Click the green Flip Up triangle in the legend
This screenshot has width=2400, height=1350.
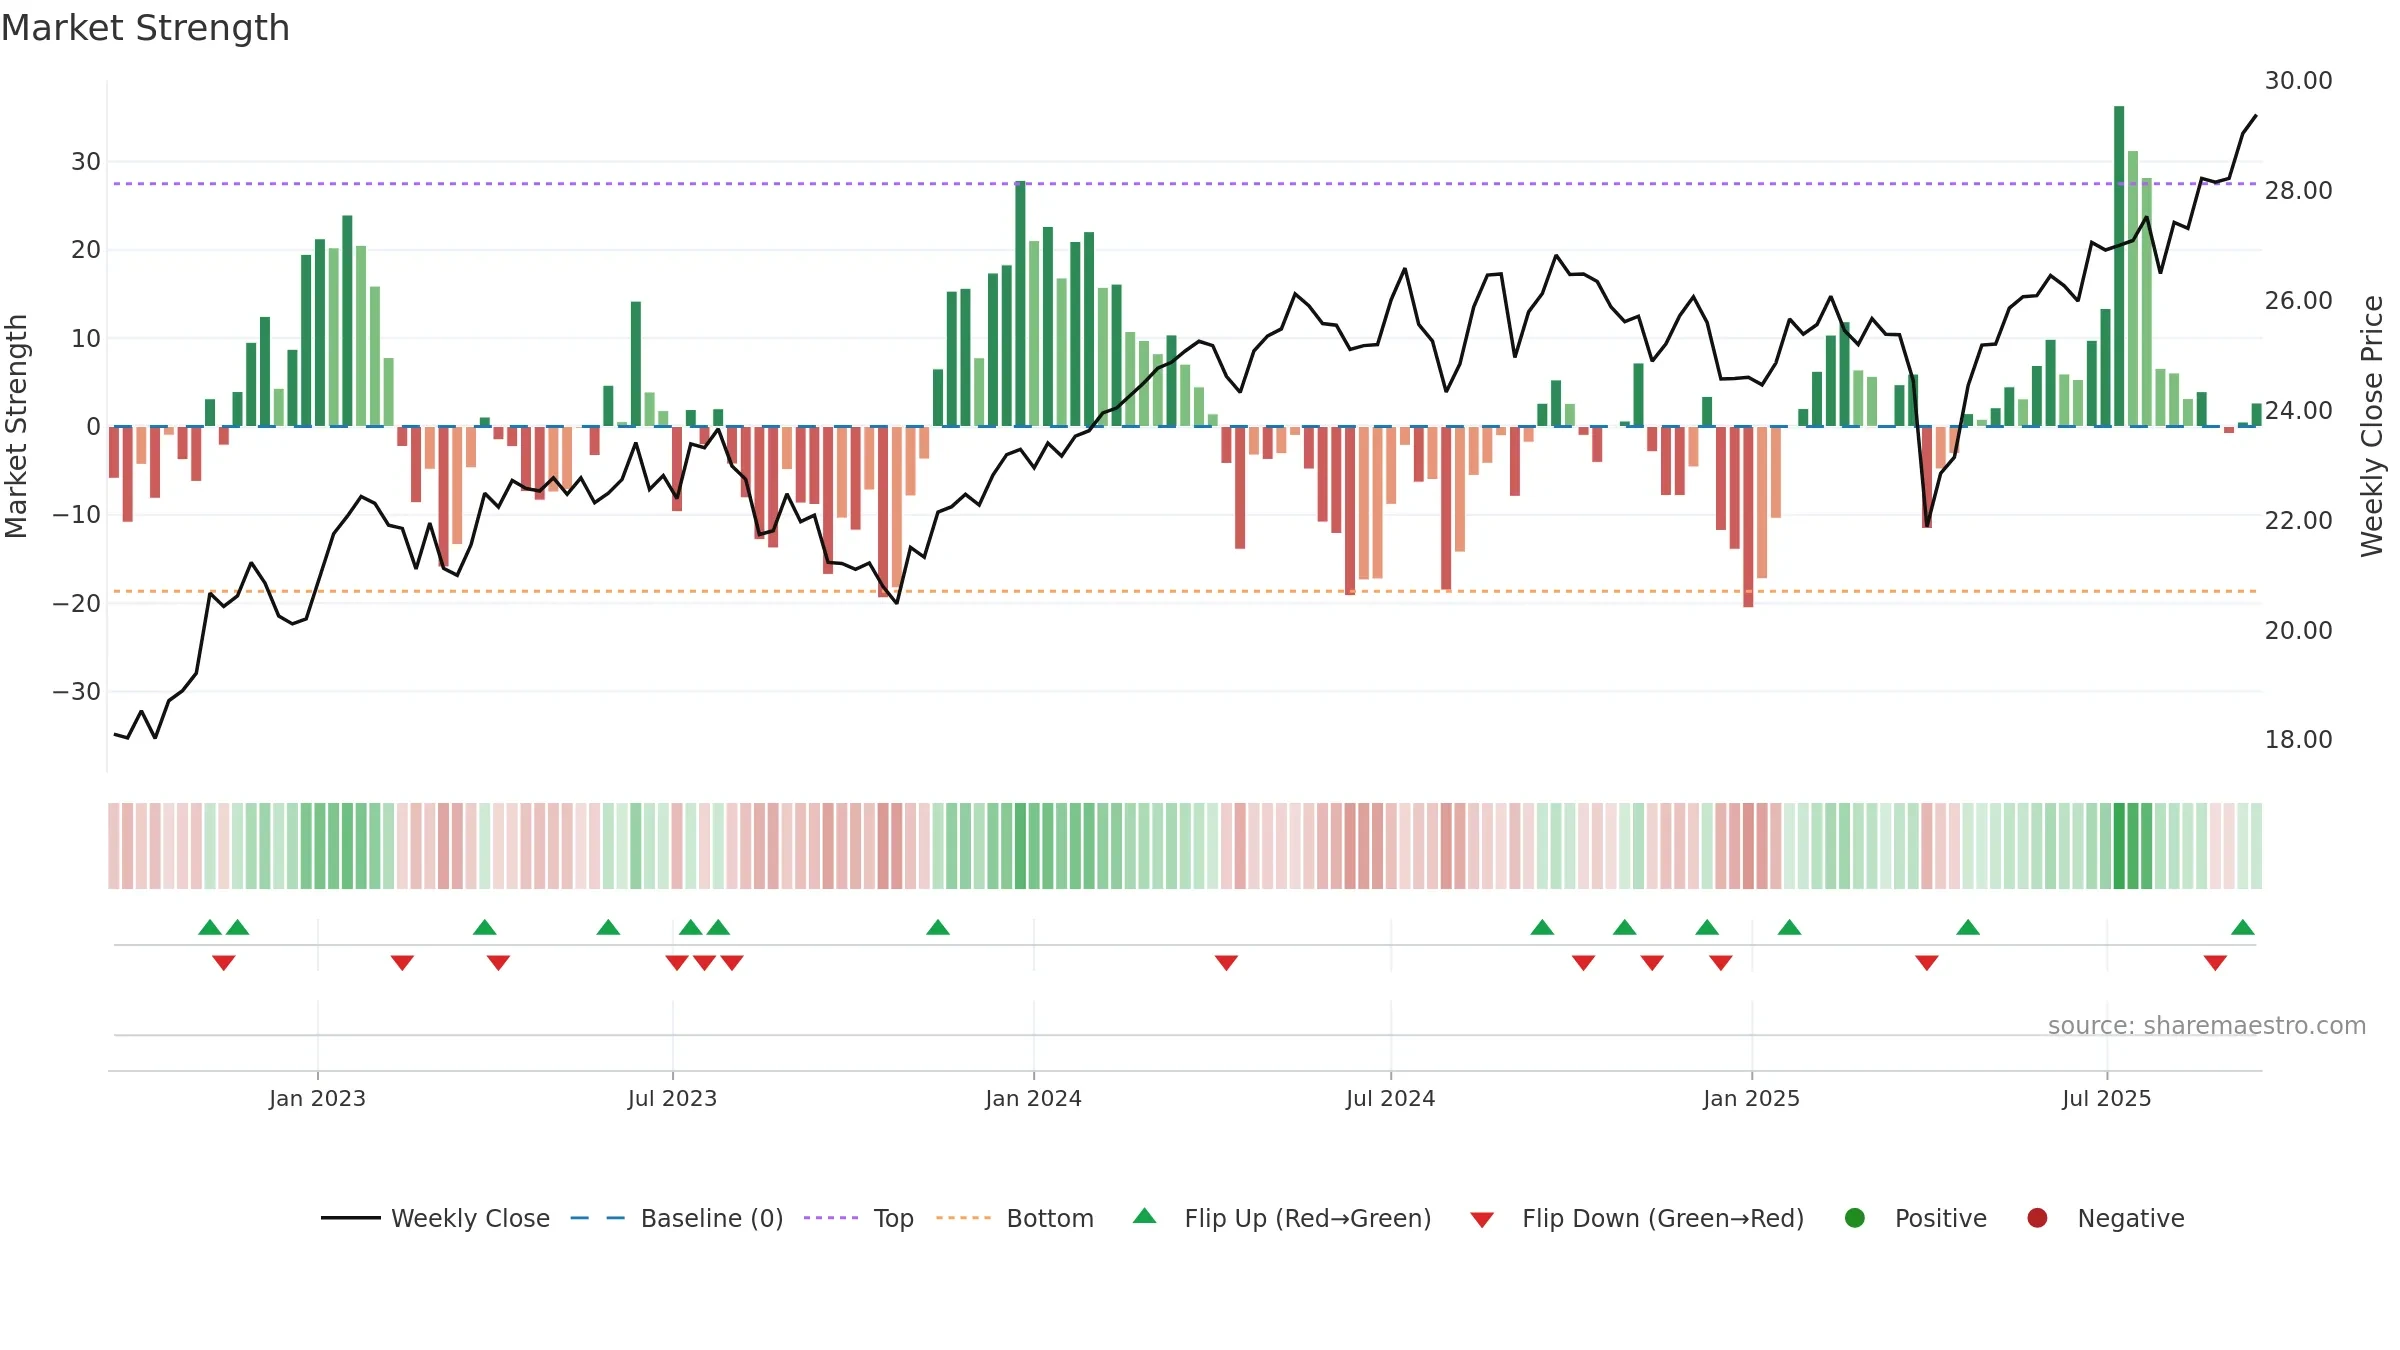click(x=1145, y=1216)
